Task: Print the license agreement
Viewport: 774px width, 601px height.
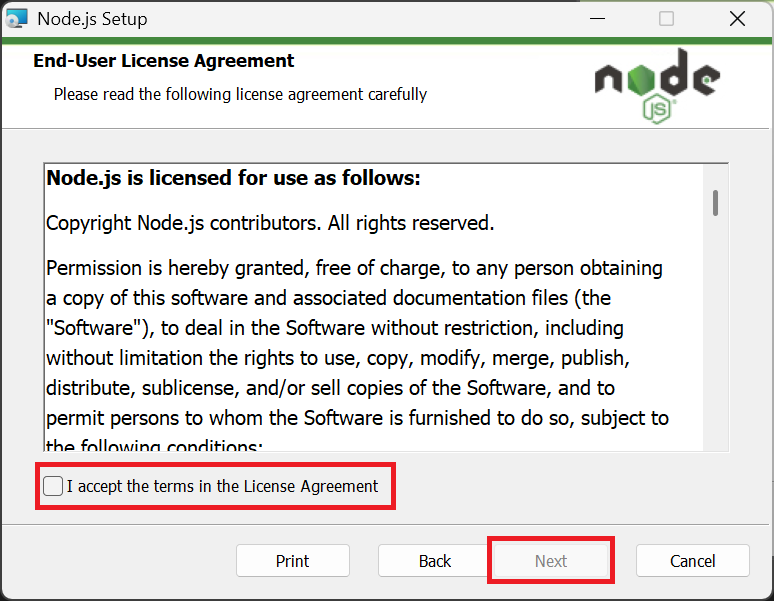Action: 293,561
